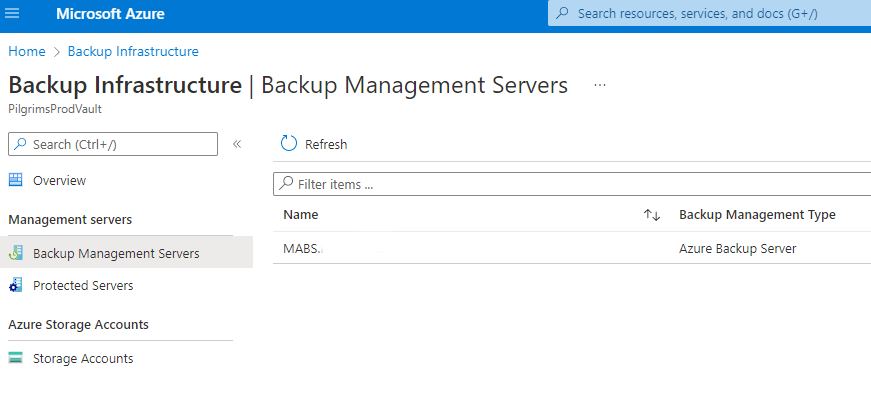Click the Name column header
871x418 pixels.
301,215
